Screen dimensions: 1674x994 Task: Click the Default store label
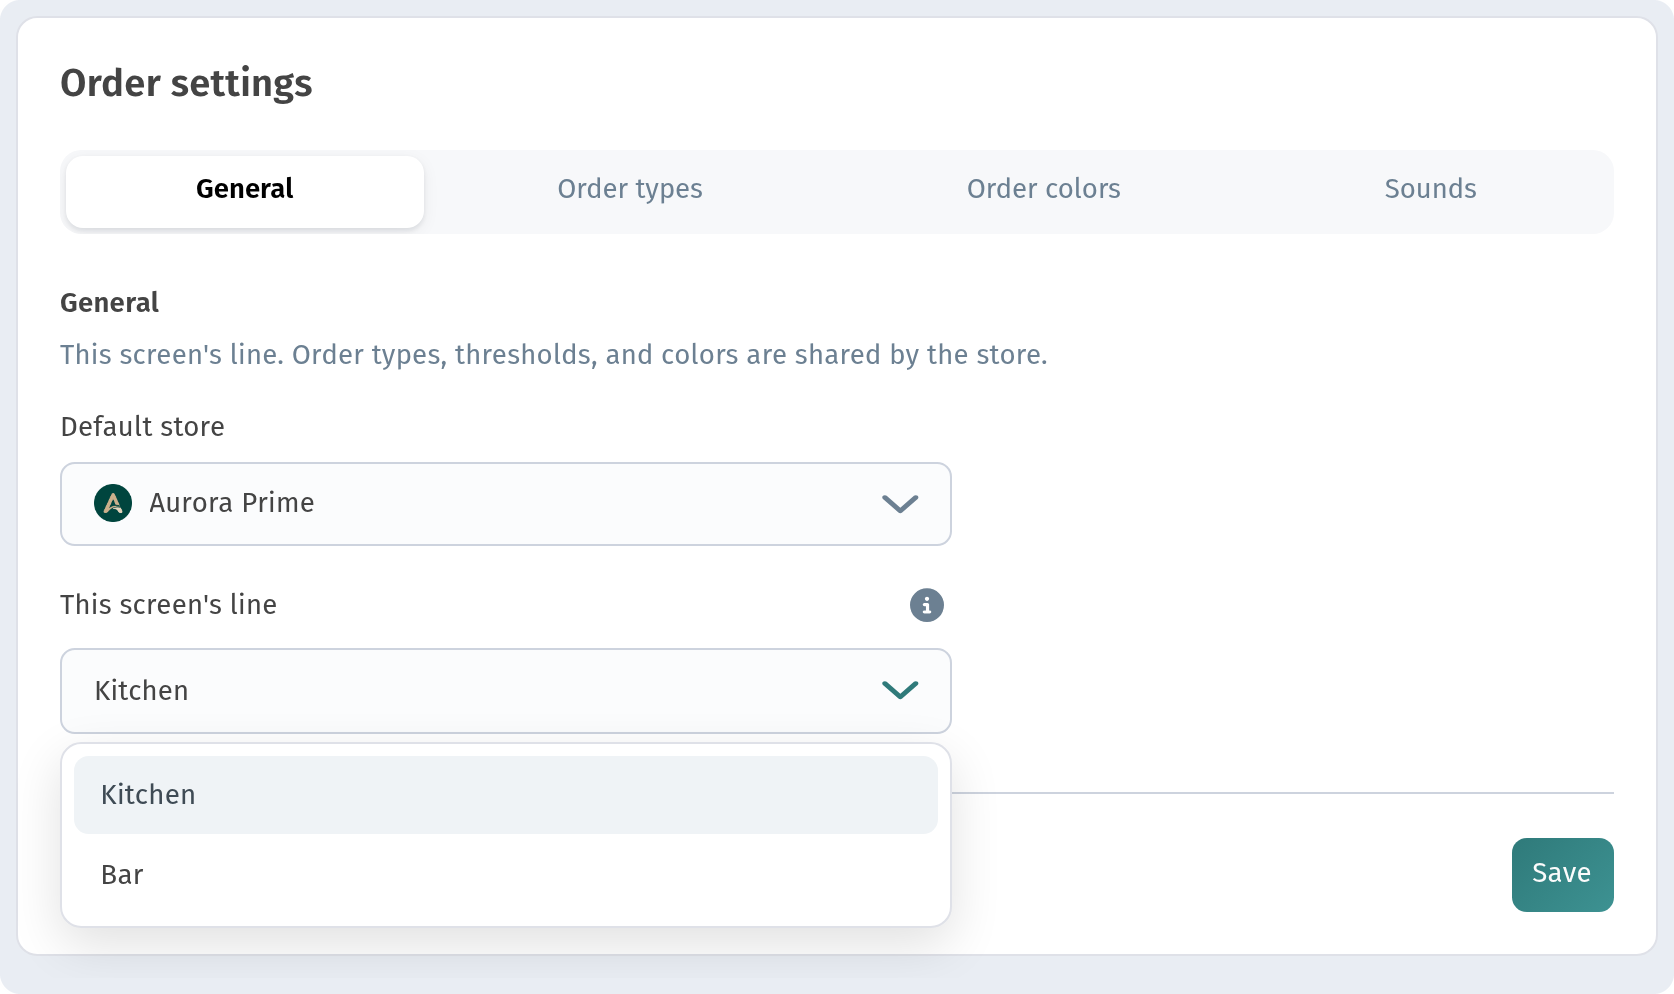pyautogui.click(x=143, y=427)
